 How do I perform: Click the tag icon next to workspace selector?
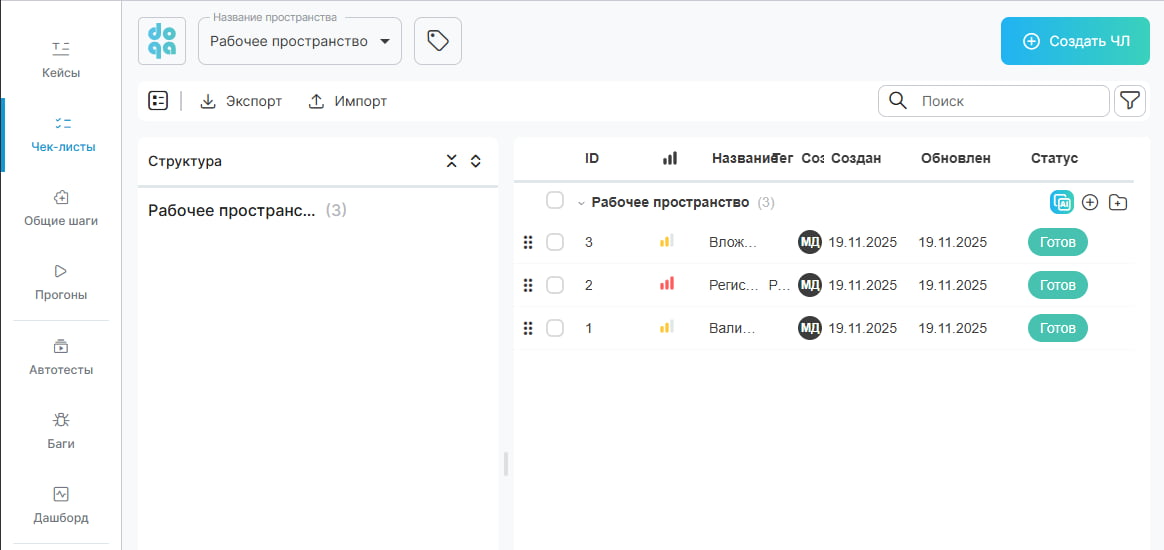[437, 41]
